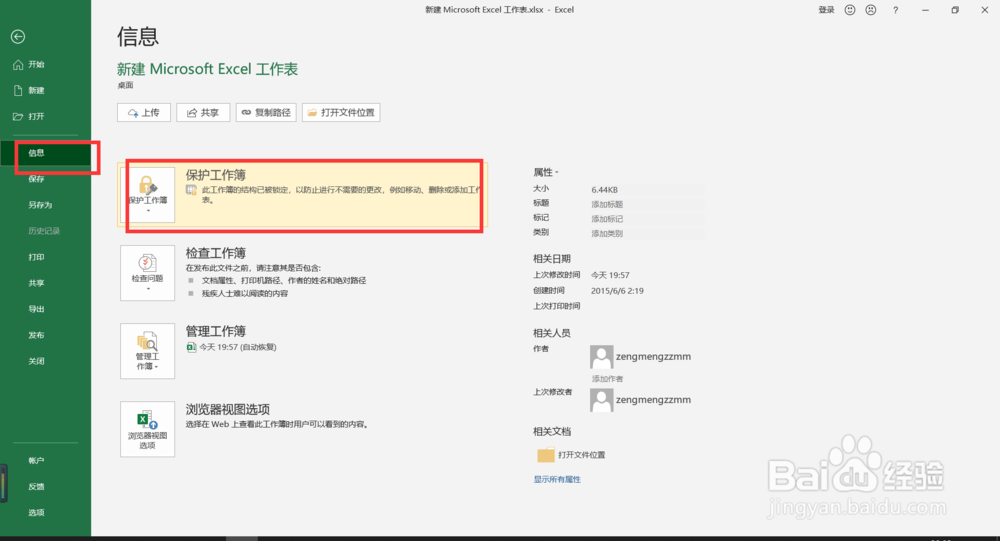Click the 显示所有属性 link
Screen dimensions: 1000x541
coord(557,480)
